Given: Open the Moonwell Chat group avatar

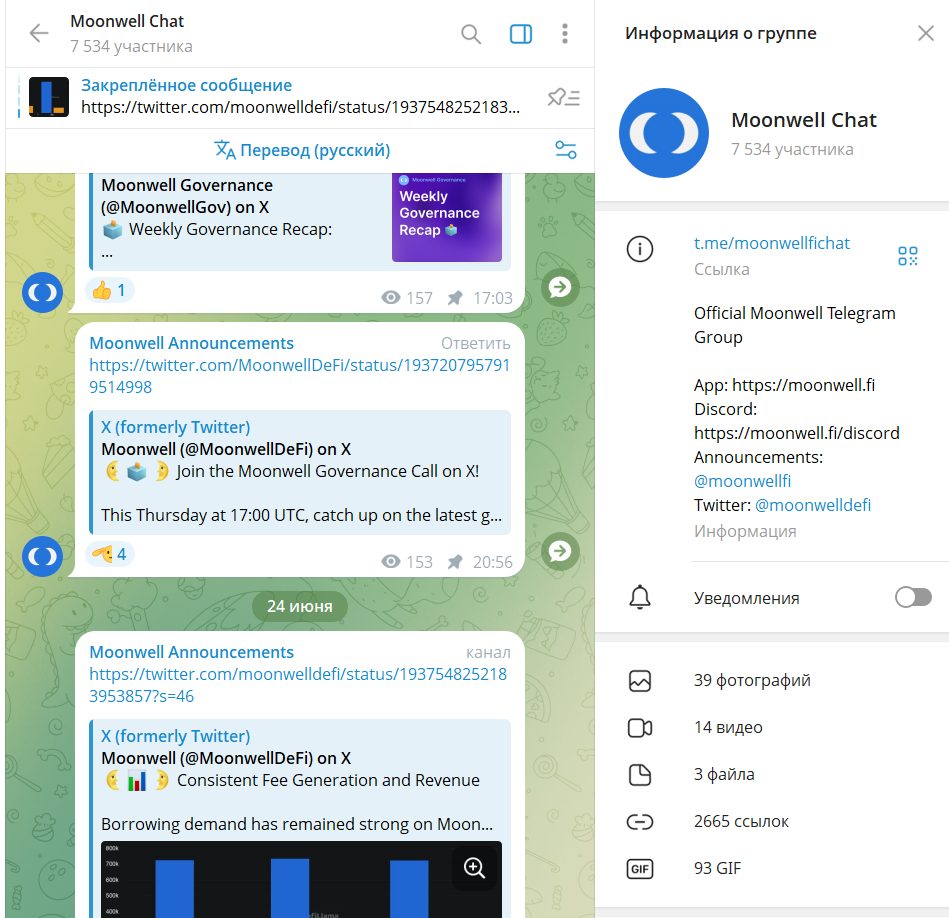Looking at the screenshot, I should coord(664,133).
